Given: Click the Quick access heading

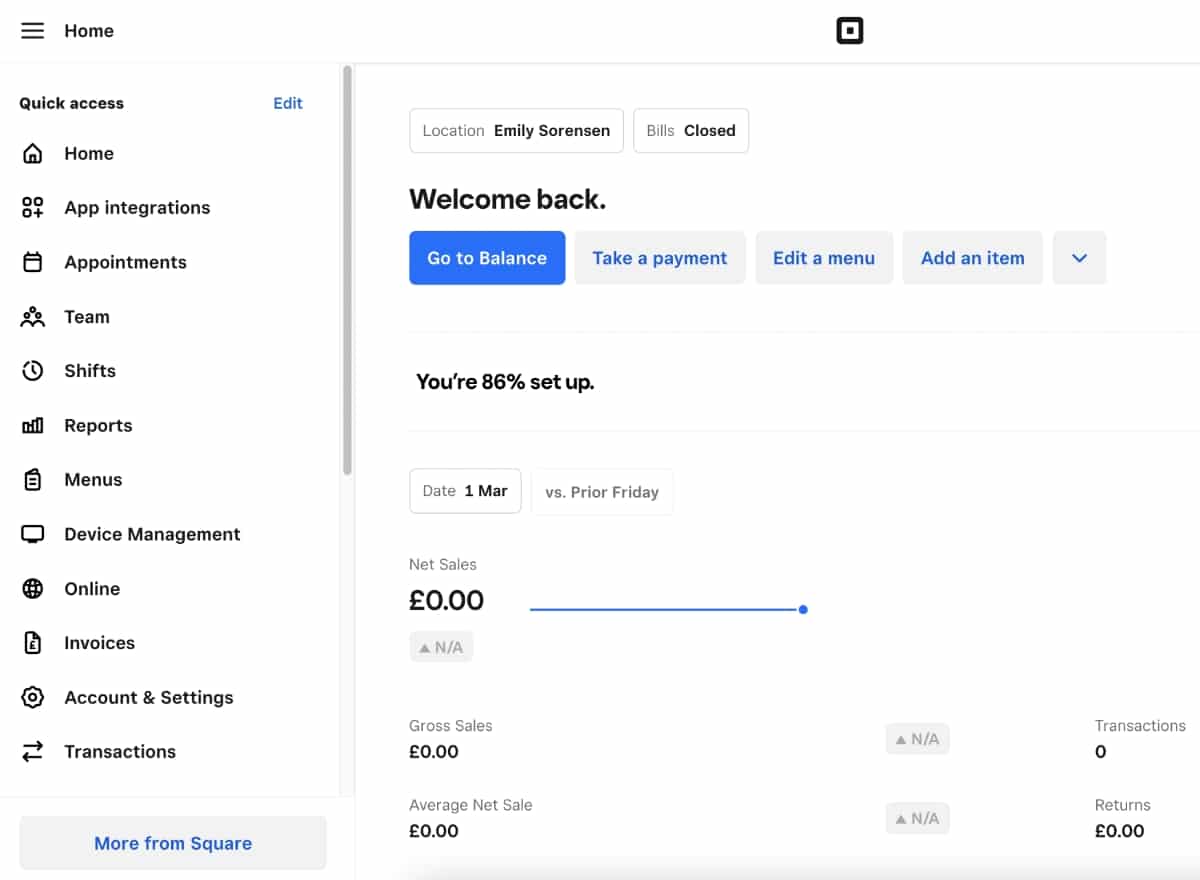Looking at the screenshot, I should coord(71,103).
